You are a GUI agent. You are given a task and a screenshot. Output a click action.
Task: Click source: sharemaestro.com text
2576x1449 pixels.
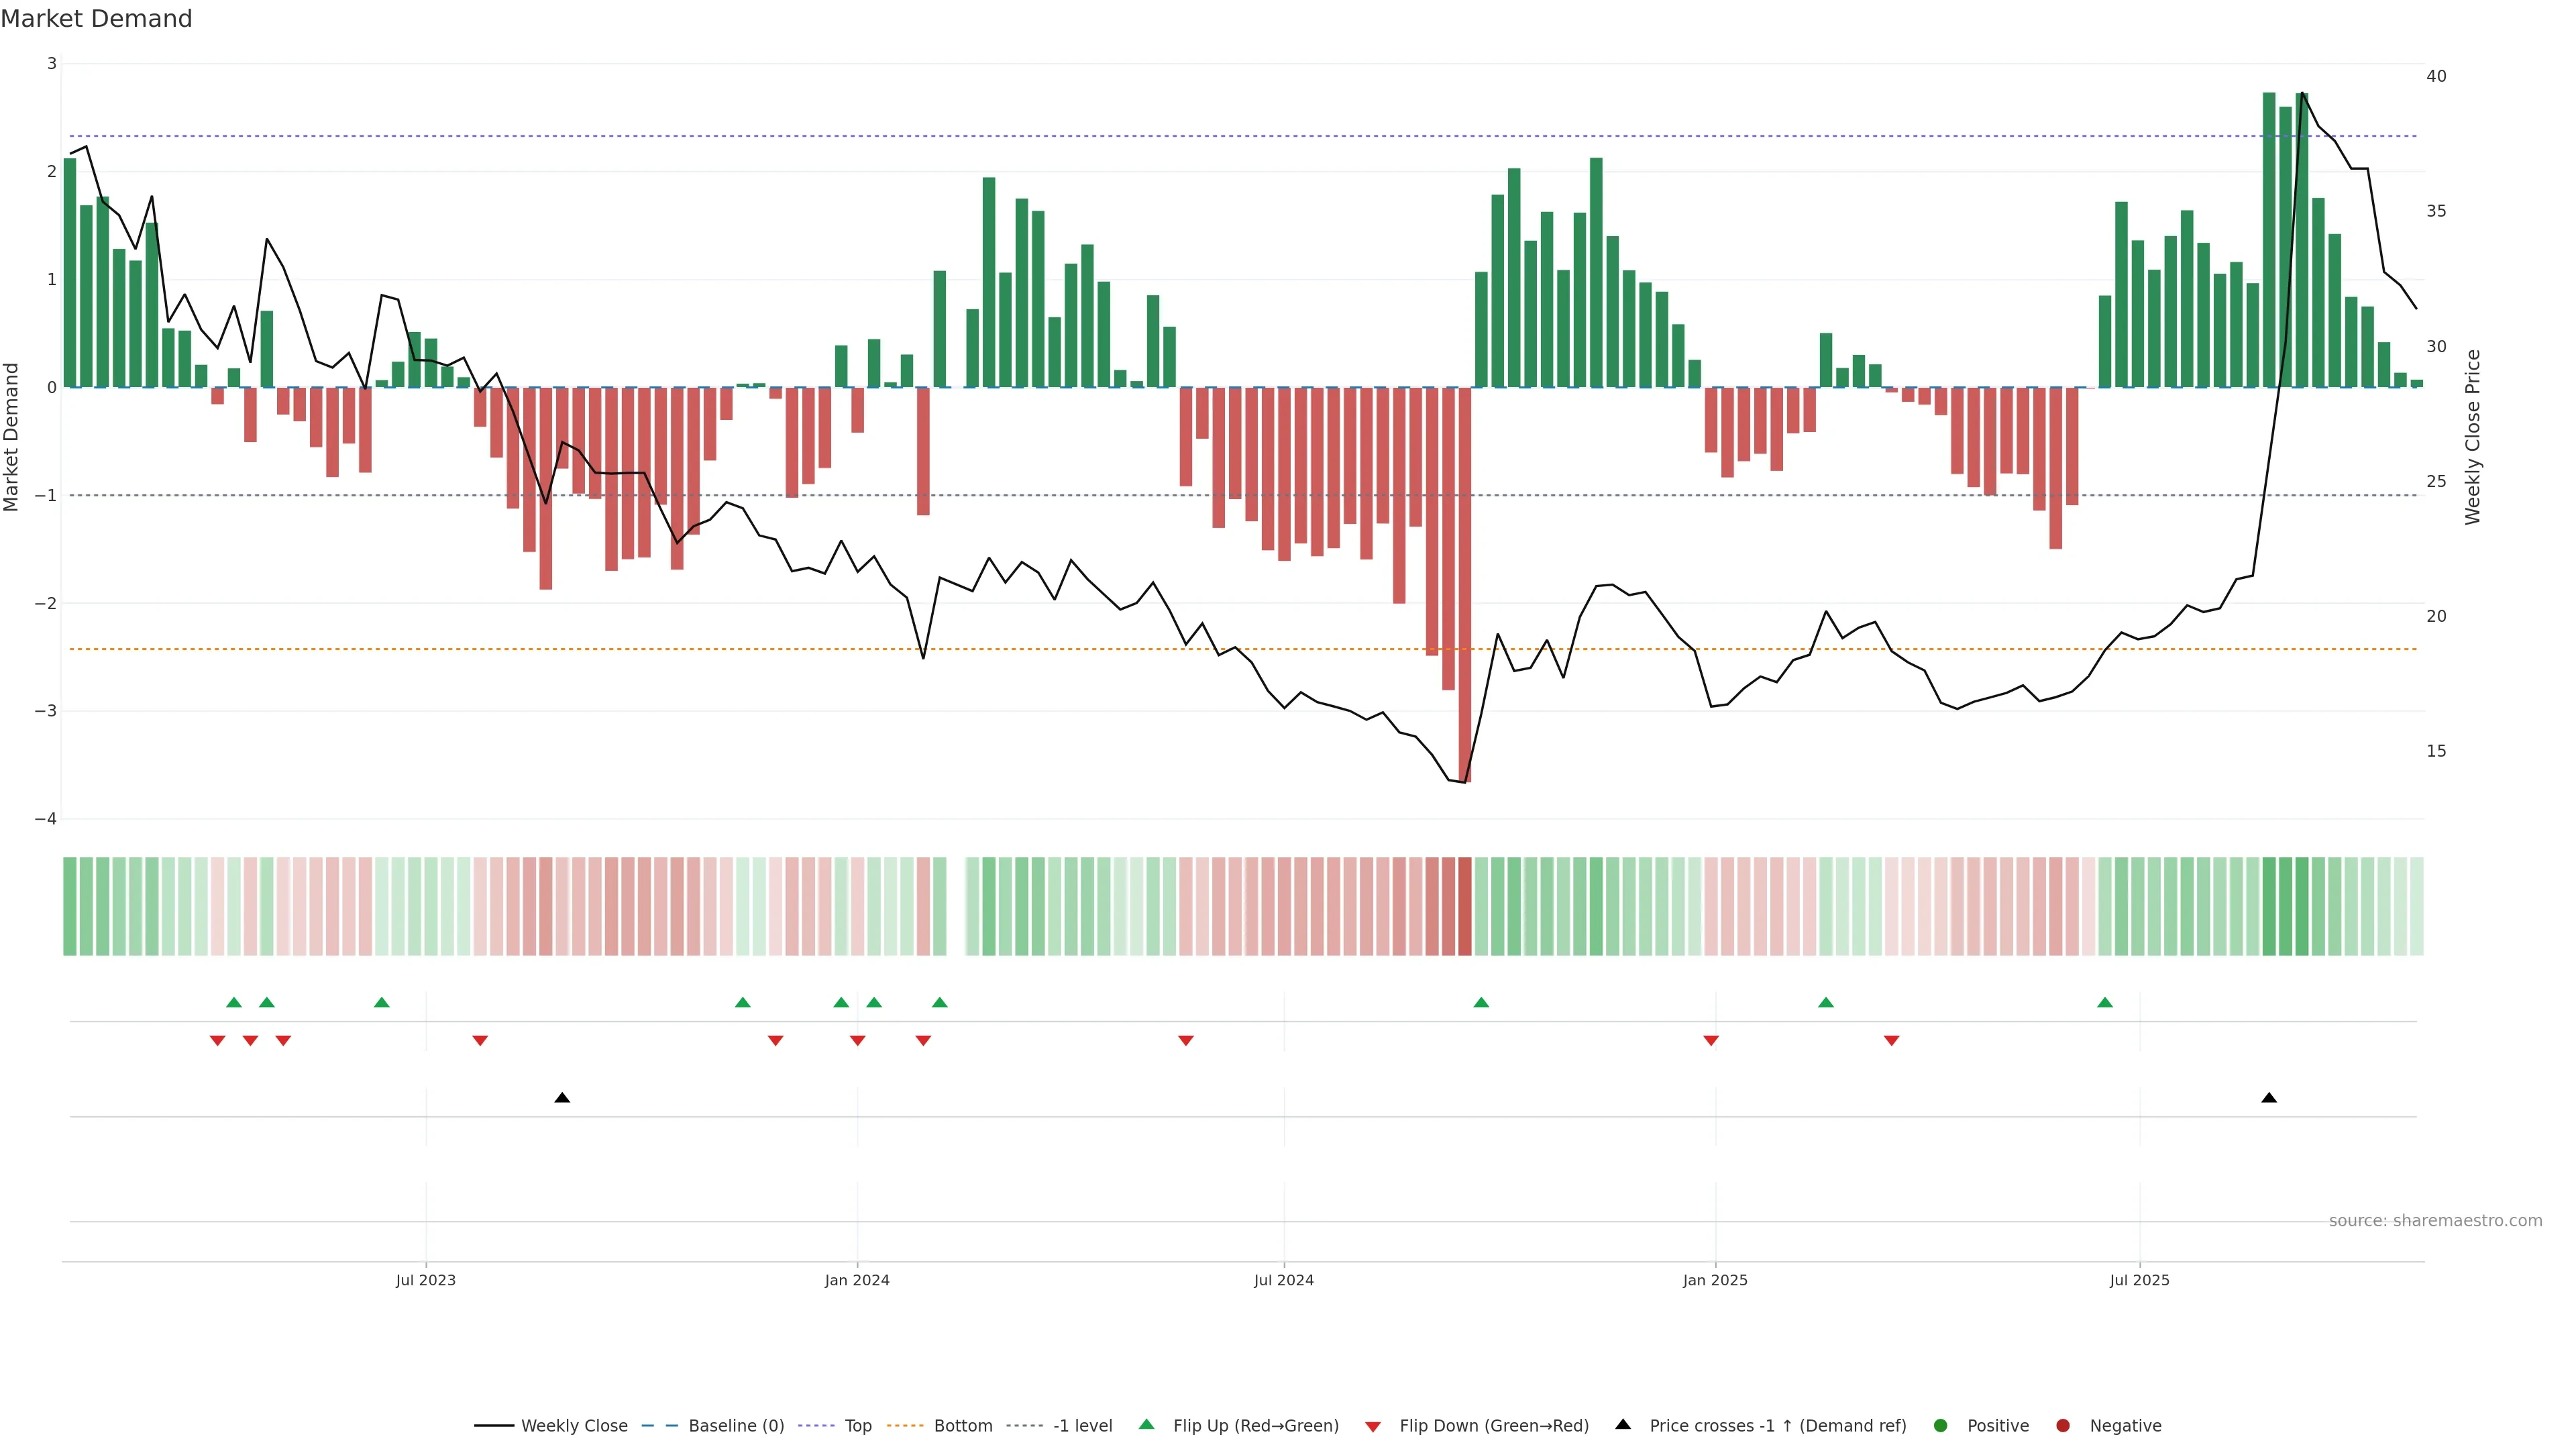click(x=2435, y=1221)
